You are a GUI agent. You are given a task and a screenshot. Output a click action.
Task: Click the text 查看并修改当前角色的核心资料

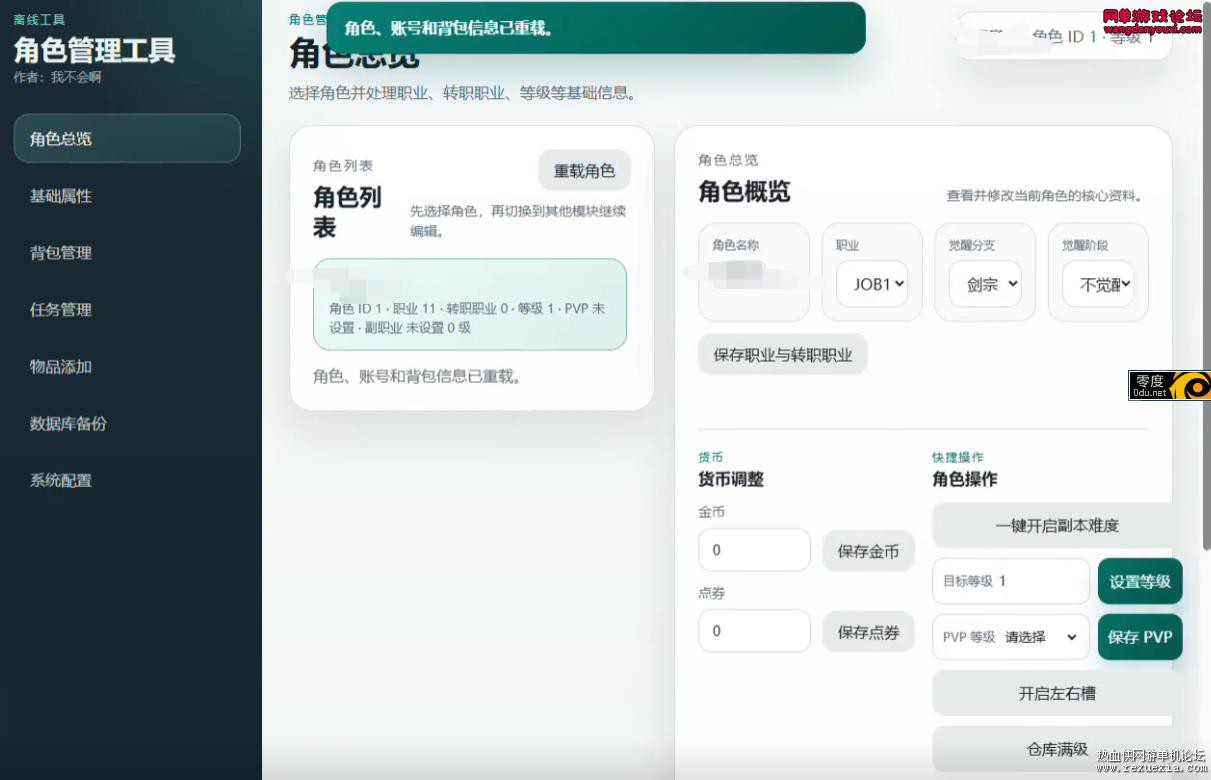[1045, 196]
